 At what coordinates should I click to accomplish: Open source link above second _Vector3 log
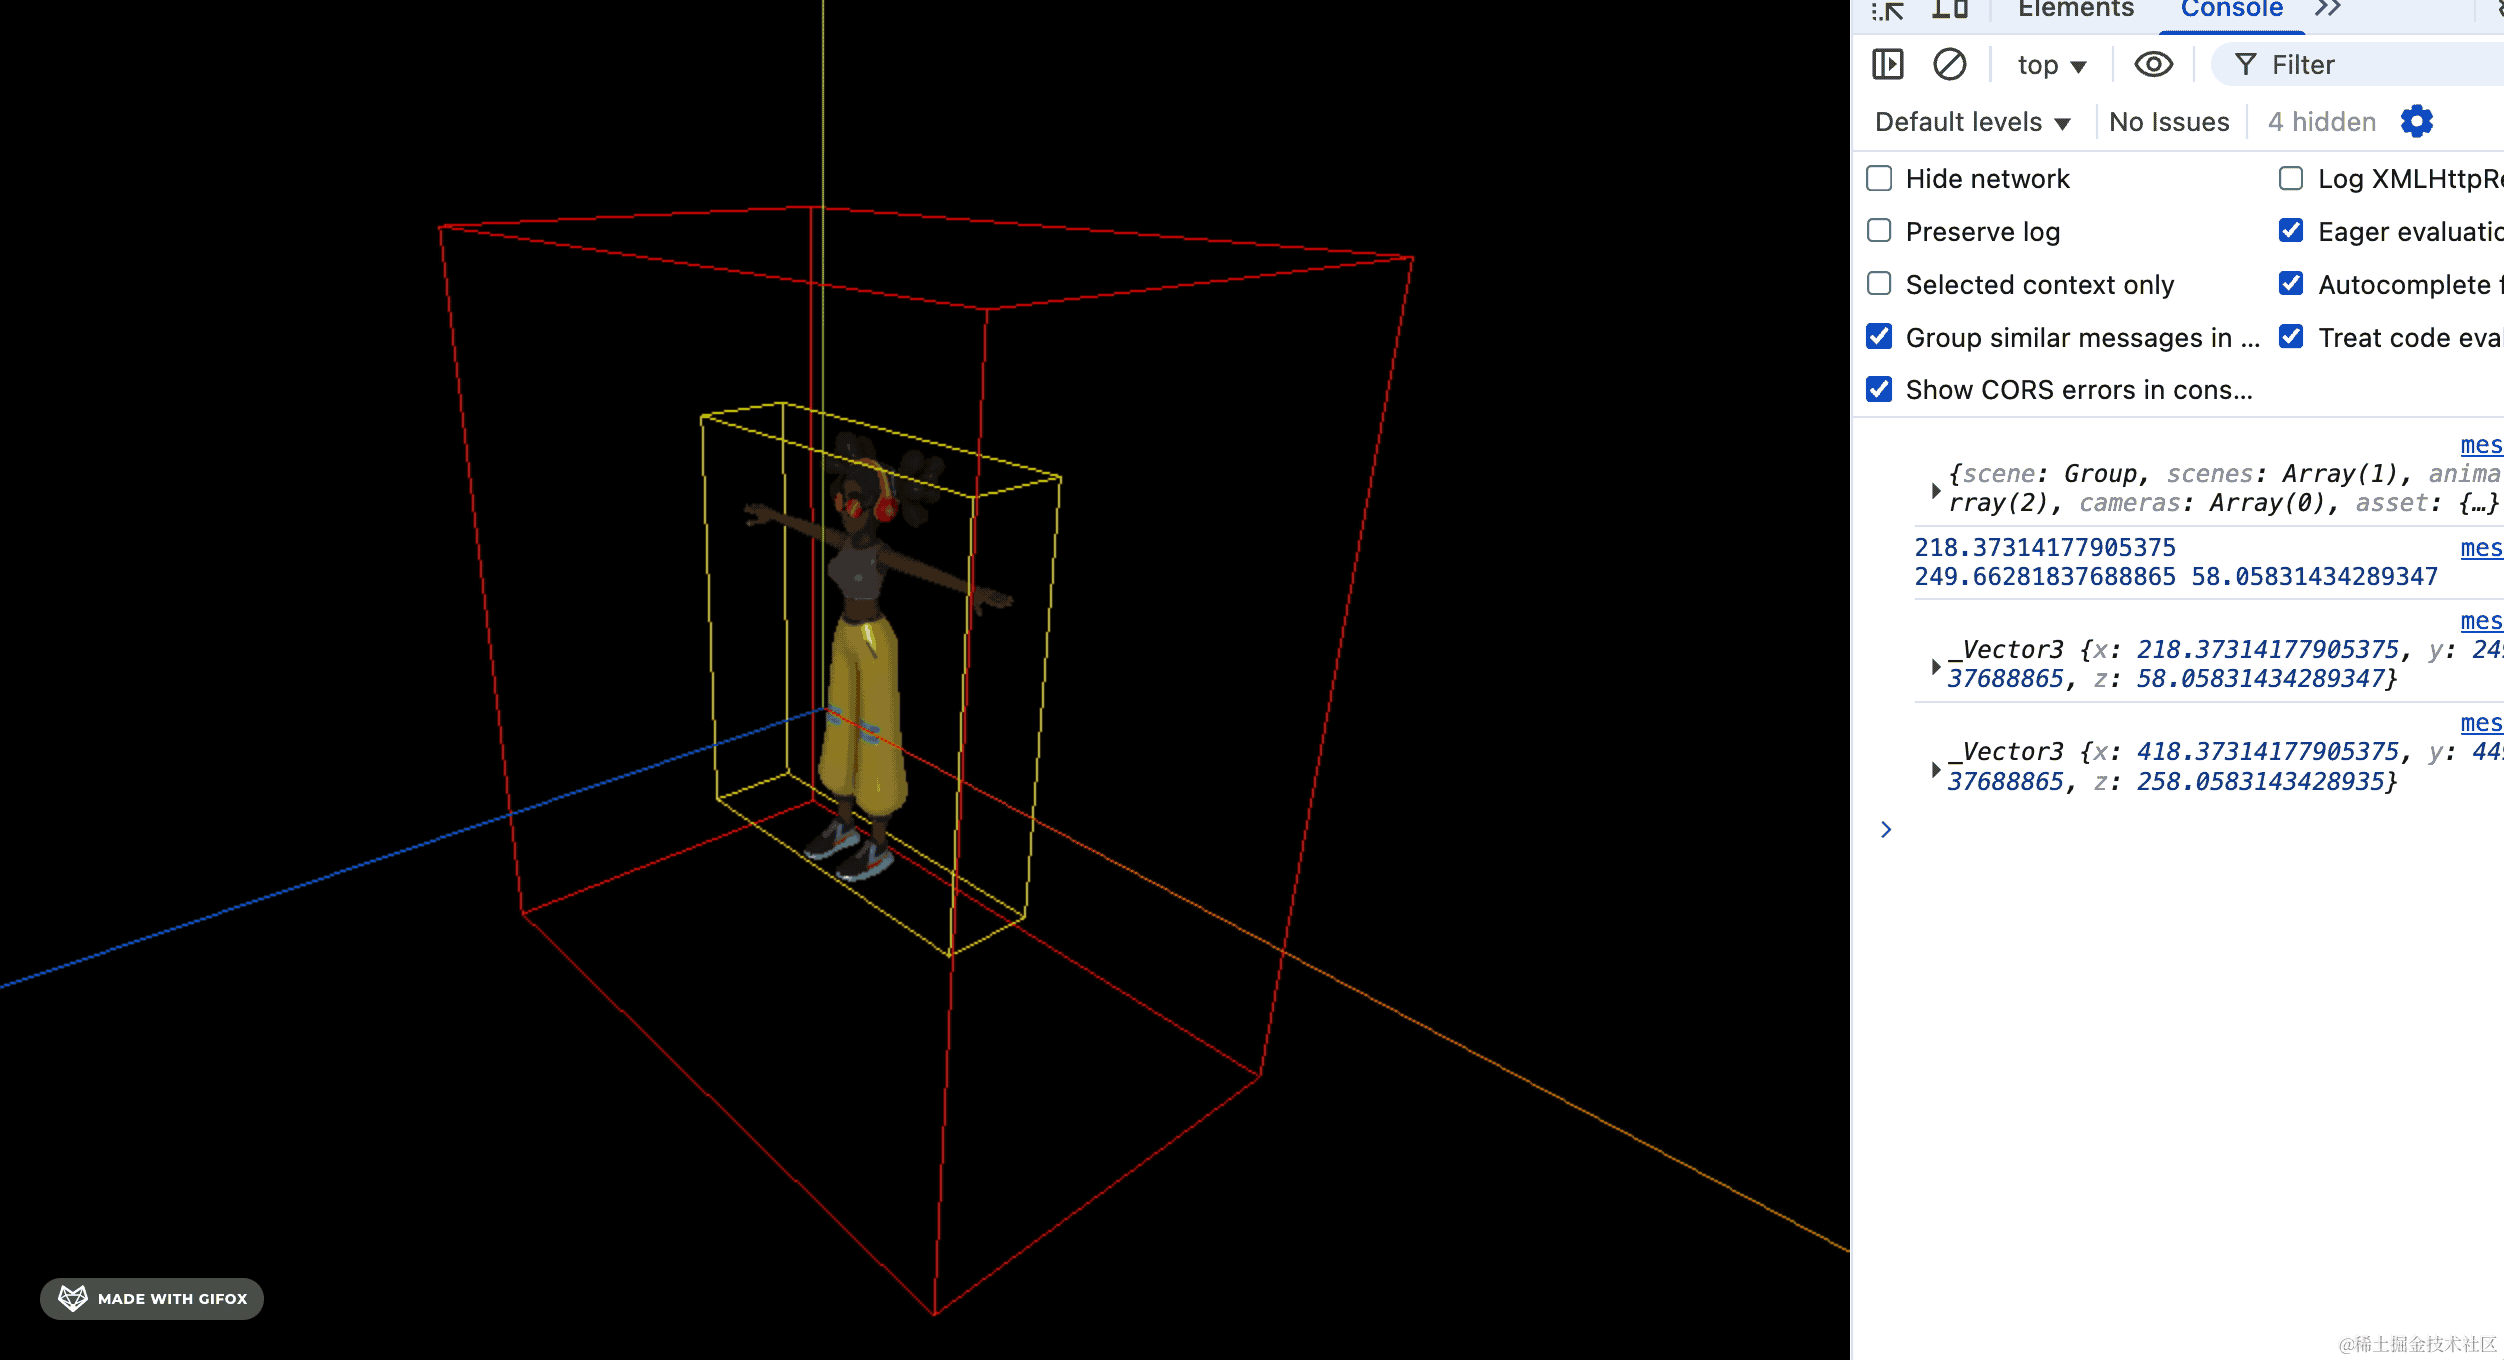coord(2481,723)
